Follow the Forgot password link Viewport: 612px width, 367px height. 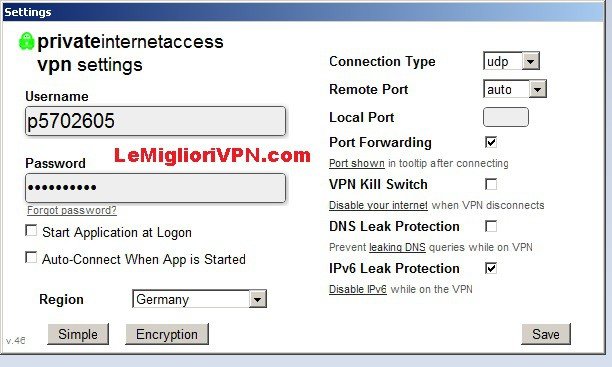(72, 210)
